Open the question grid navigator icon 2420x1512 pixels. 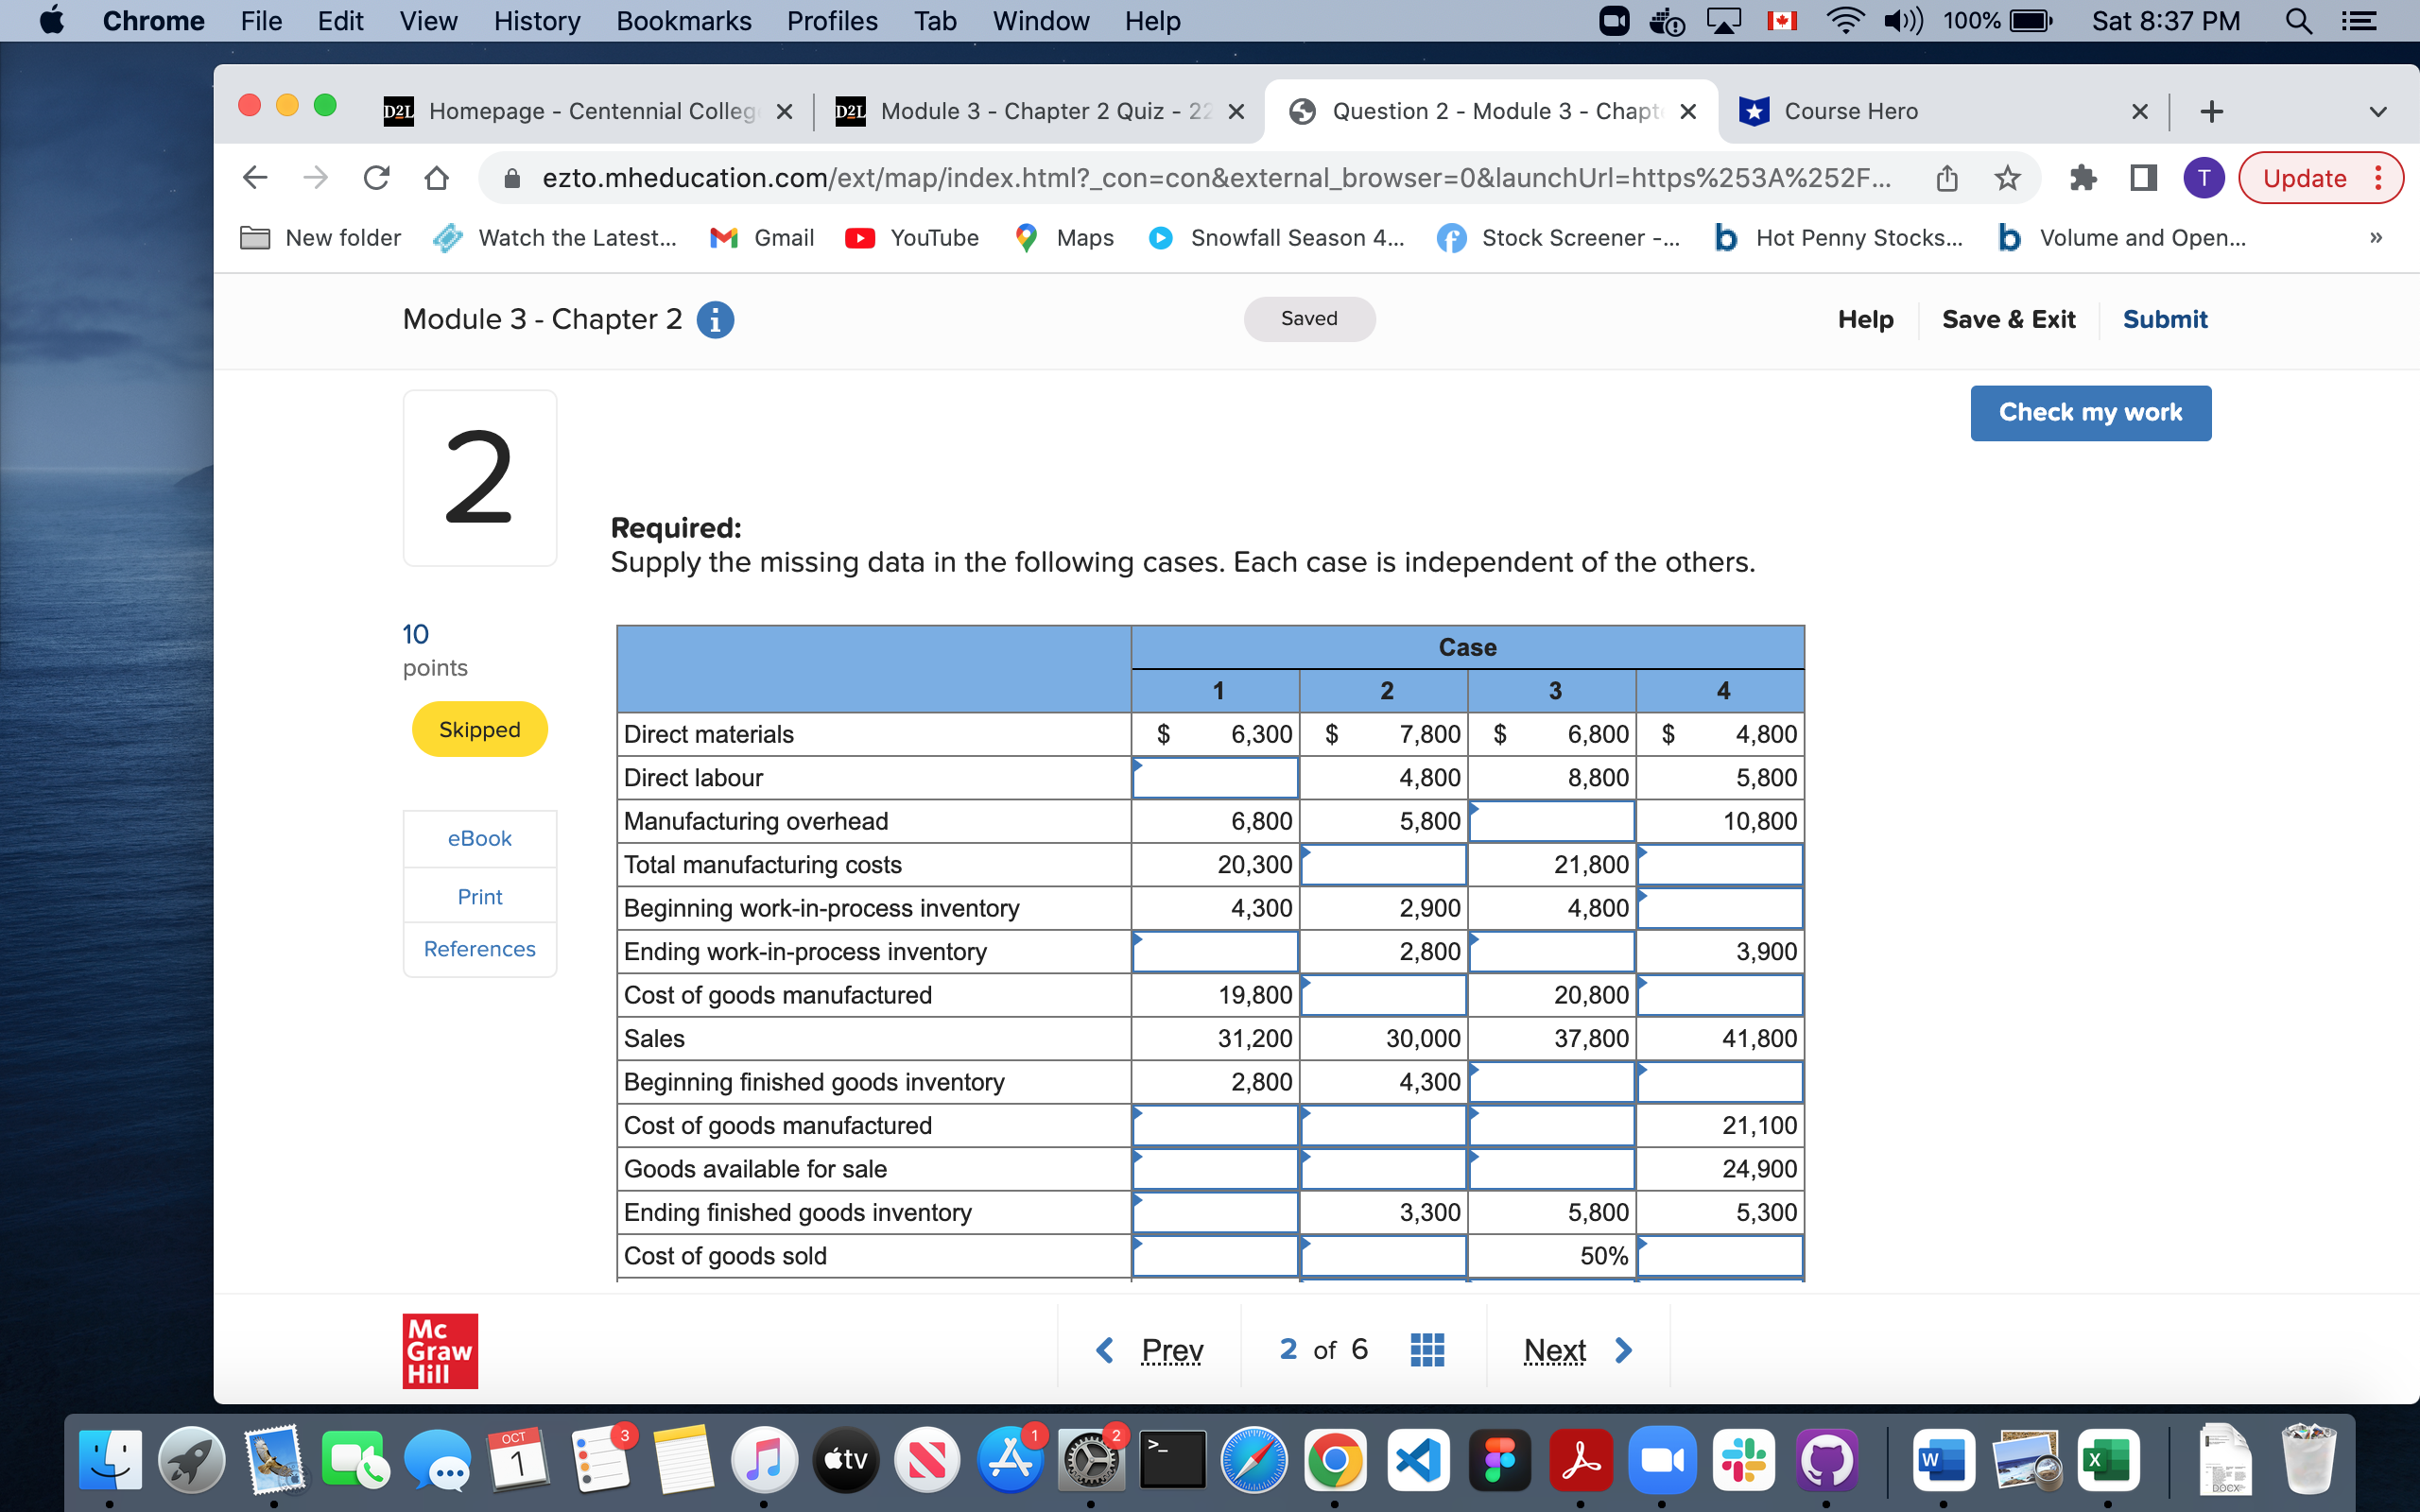tap(1427, 1349)
